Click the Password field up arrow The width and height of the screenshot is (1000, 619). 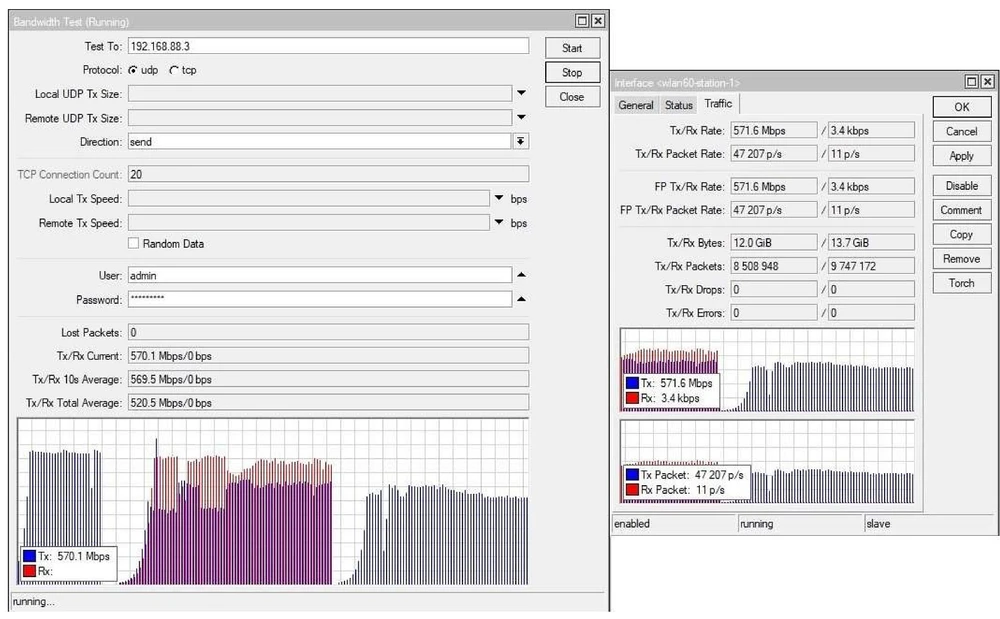tap(521, 299)
